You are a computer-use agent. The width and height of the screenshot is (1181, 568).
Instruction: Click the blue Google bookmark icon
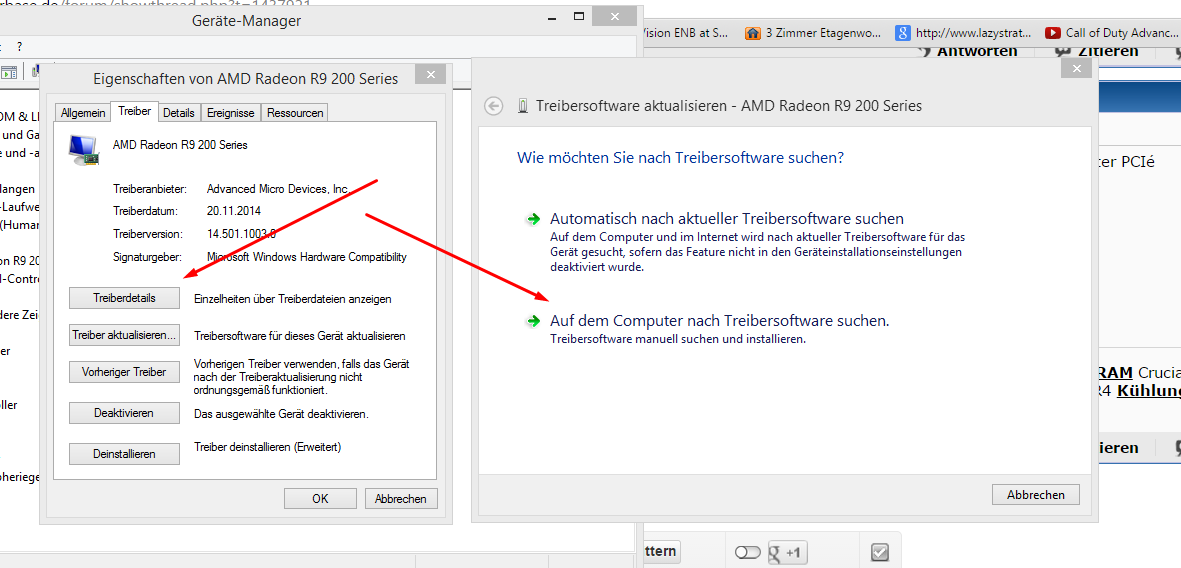coord(902,33)
